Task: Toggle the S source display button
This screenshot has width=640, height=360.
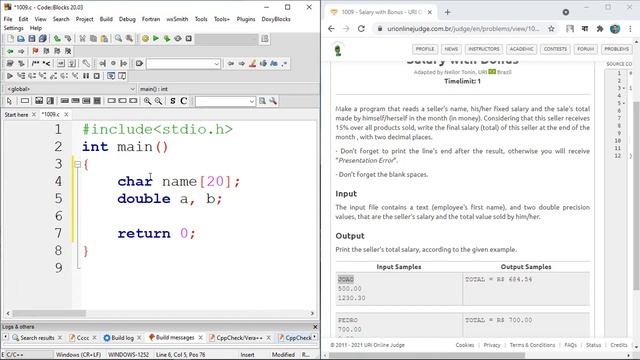Action: tap(173, 101)
